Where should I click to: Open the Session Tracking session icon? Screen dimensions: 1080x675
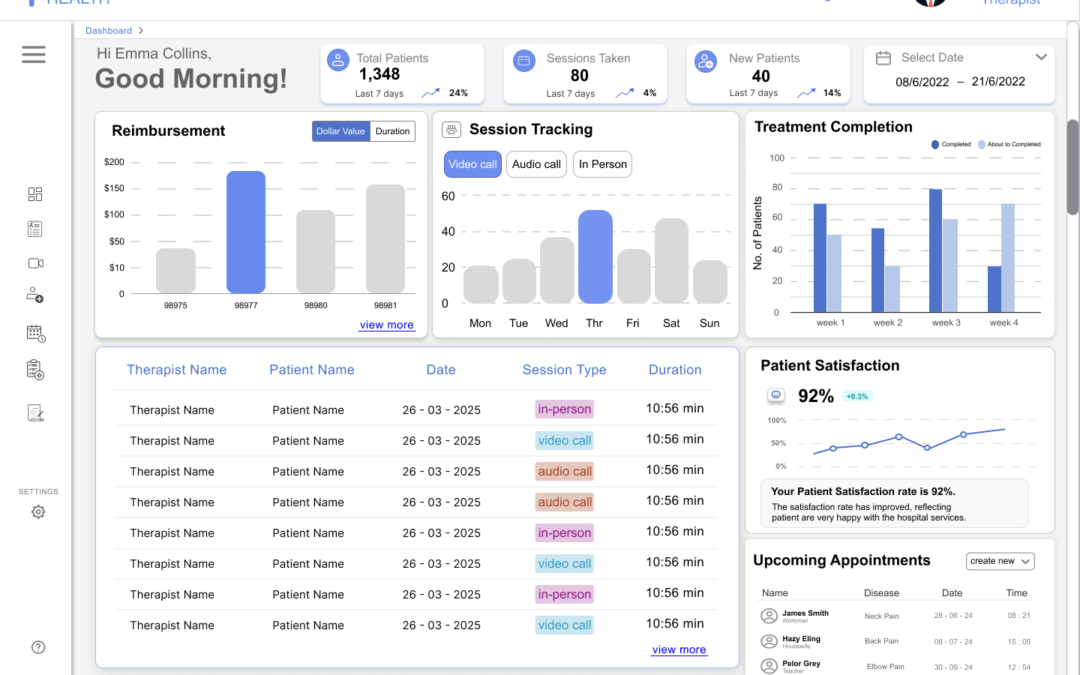[451, 129]
